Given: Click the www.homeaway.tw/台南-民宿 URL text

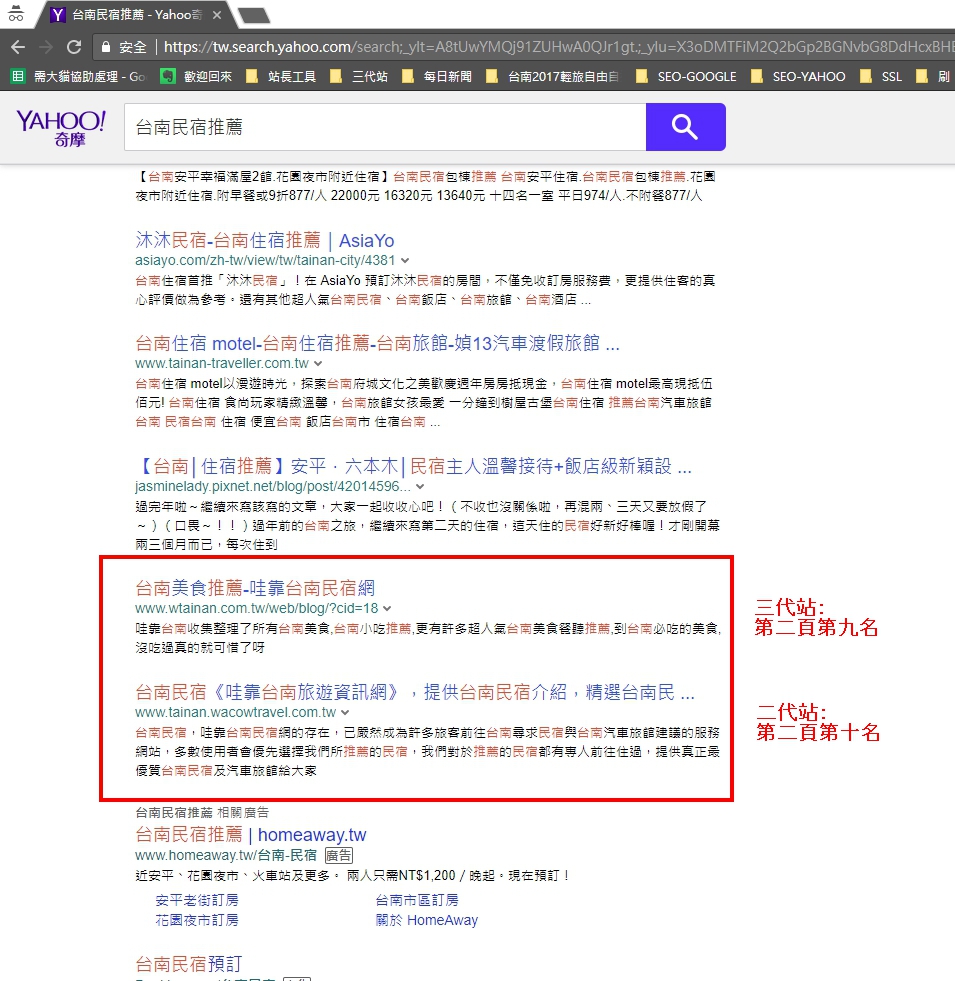Looking at the screenshot, I should pyautogui.click(x=226, y=855).
